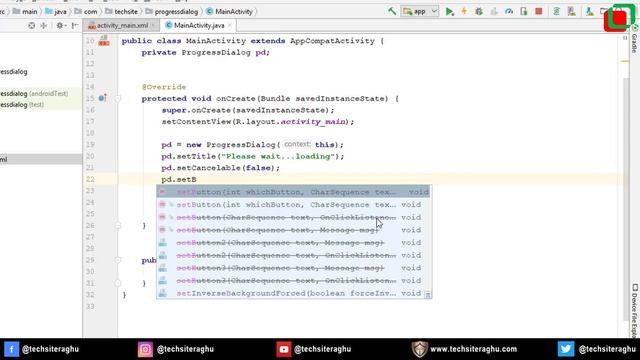Click the private ProgressDialog pd declaration
The image size is (640, 360).
[x=205, y=52]
